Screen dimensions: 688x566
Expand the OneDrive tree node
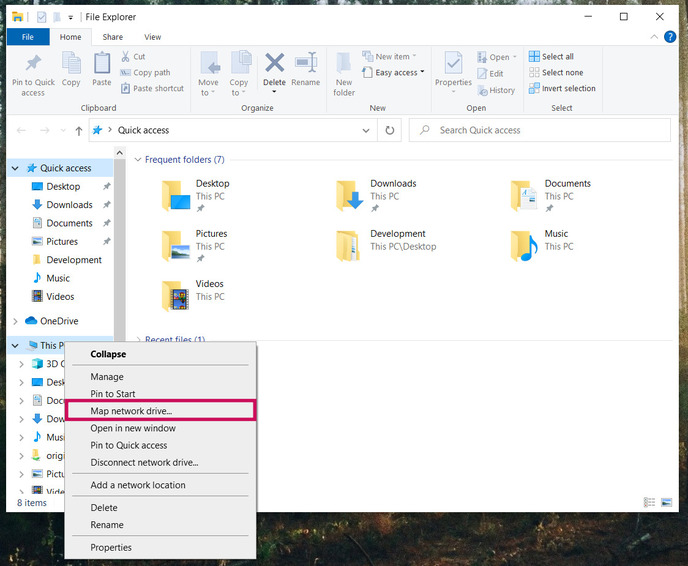[x=15, y=321]
